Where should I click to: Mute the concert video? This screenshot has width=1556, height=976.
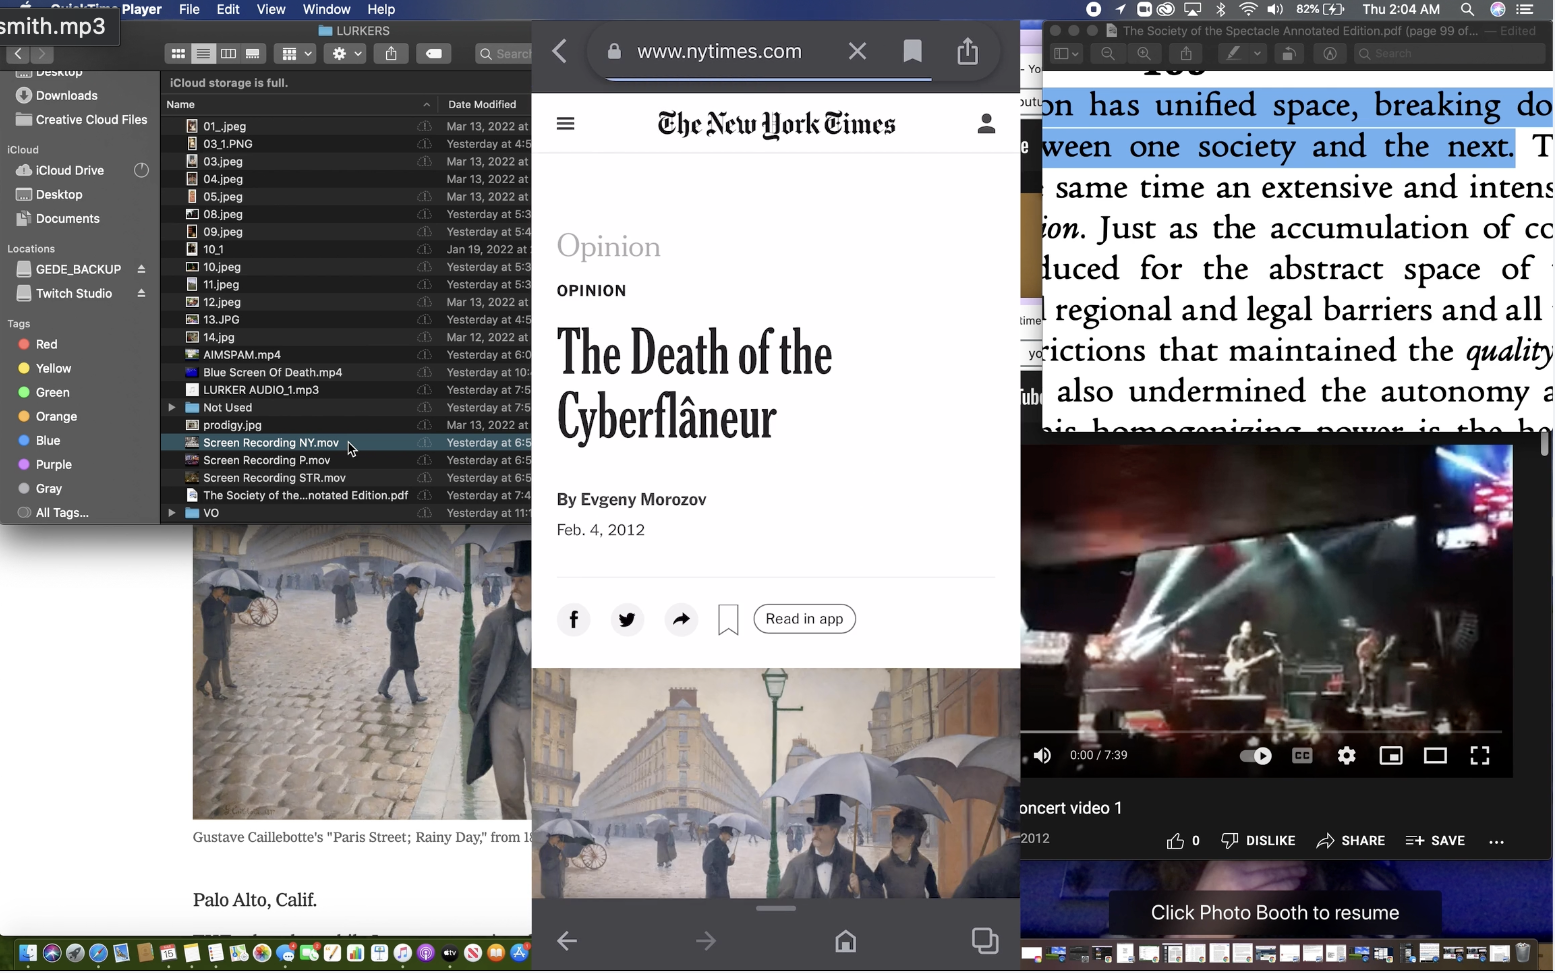[1042, 757]
